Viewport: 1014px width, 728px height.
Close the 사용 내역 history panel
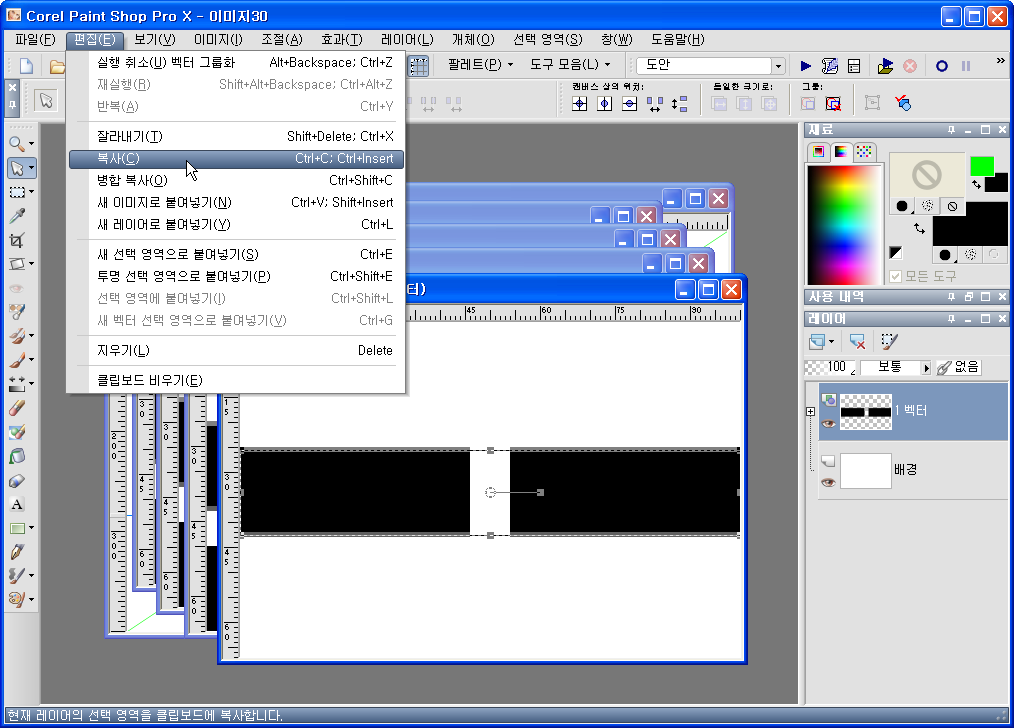click(x=1002, y=297)
